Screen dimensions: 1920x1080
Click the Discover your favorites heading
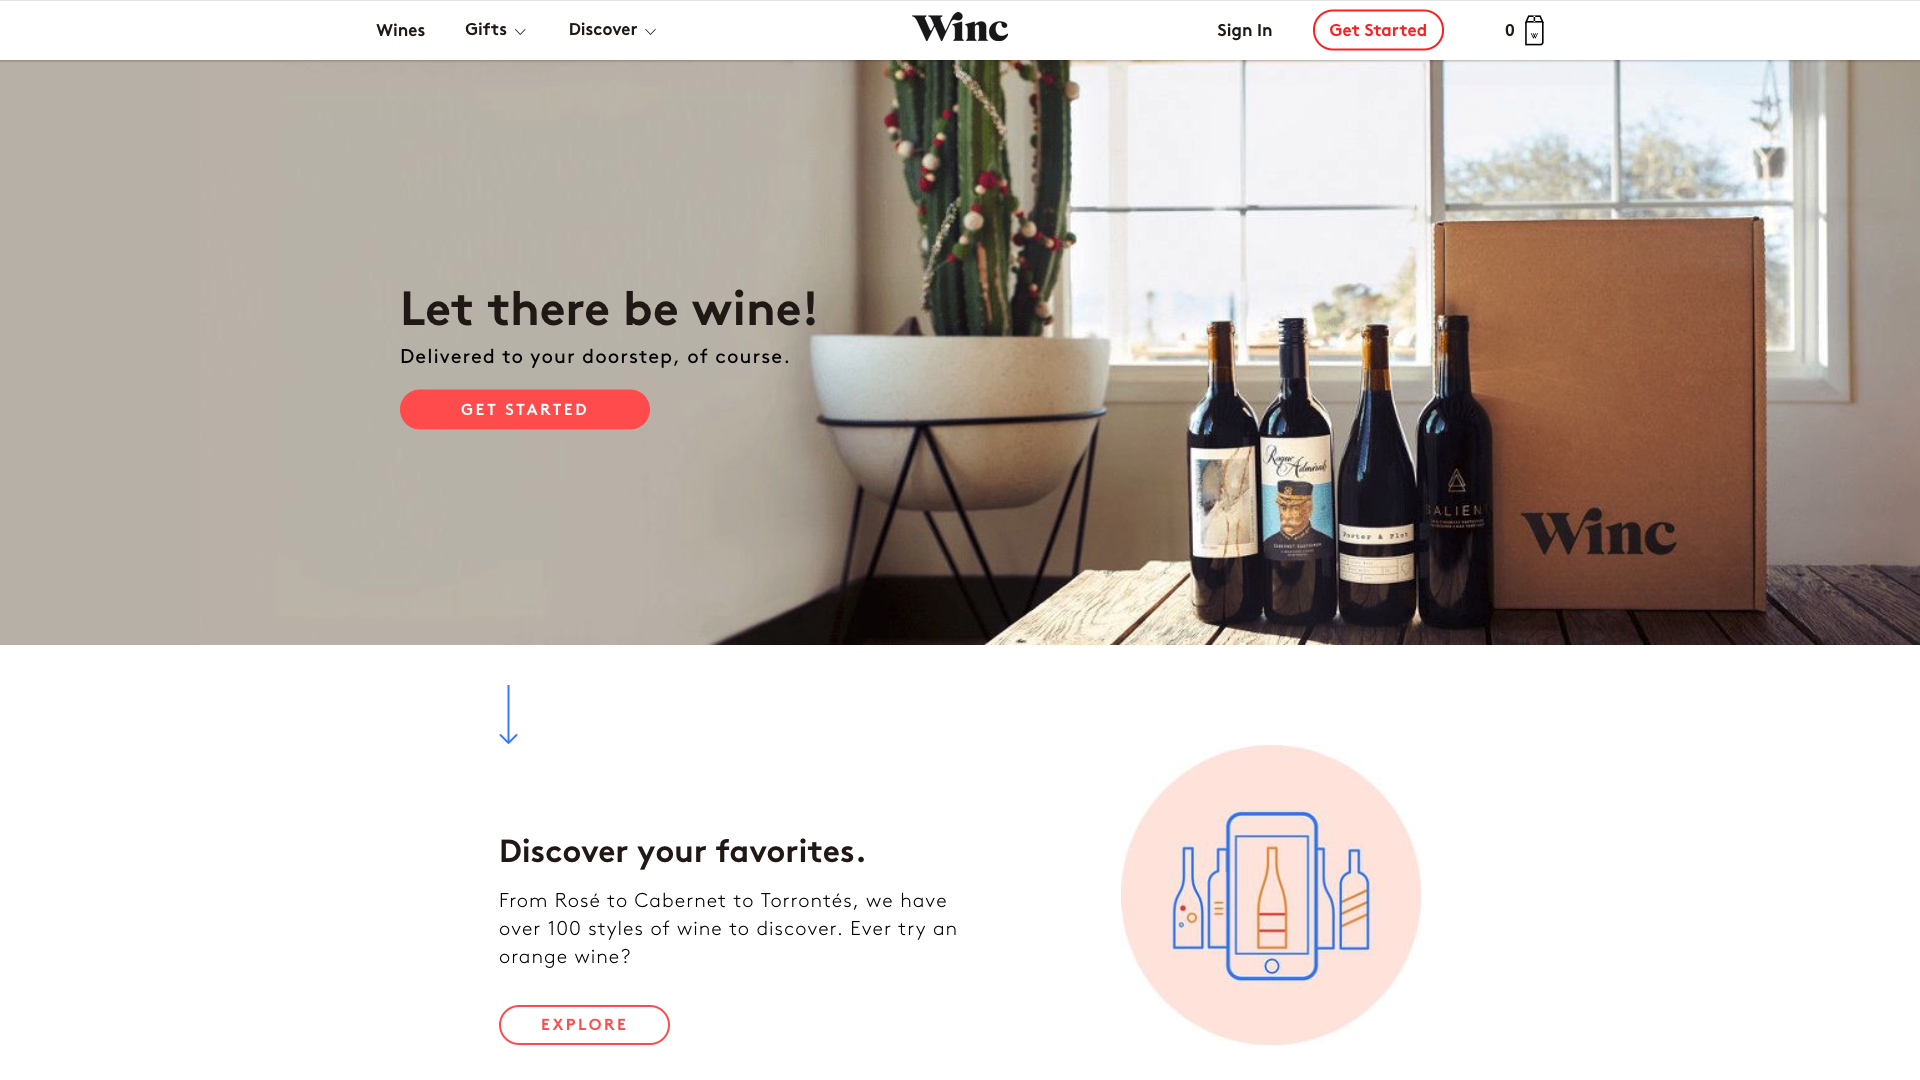(x=682, y=851)
